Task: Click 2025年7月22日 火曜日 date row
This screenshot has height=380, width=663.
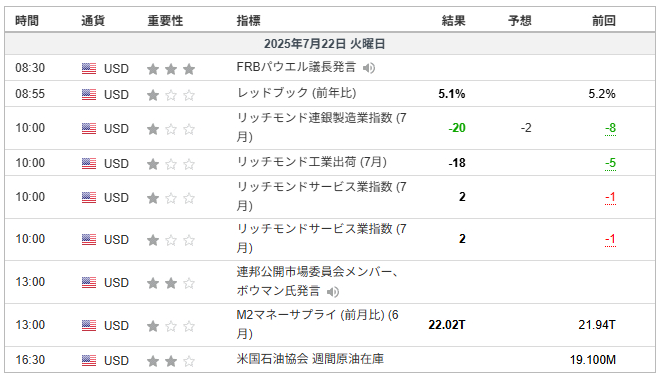Action: click(x=330, y=44)
